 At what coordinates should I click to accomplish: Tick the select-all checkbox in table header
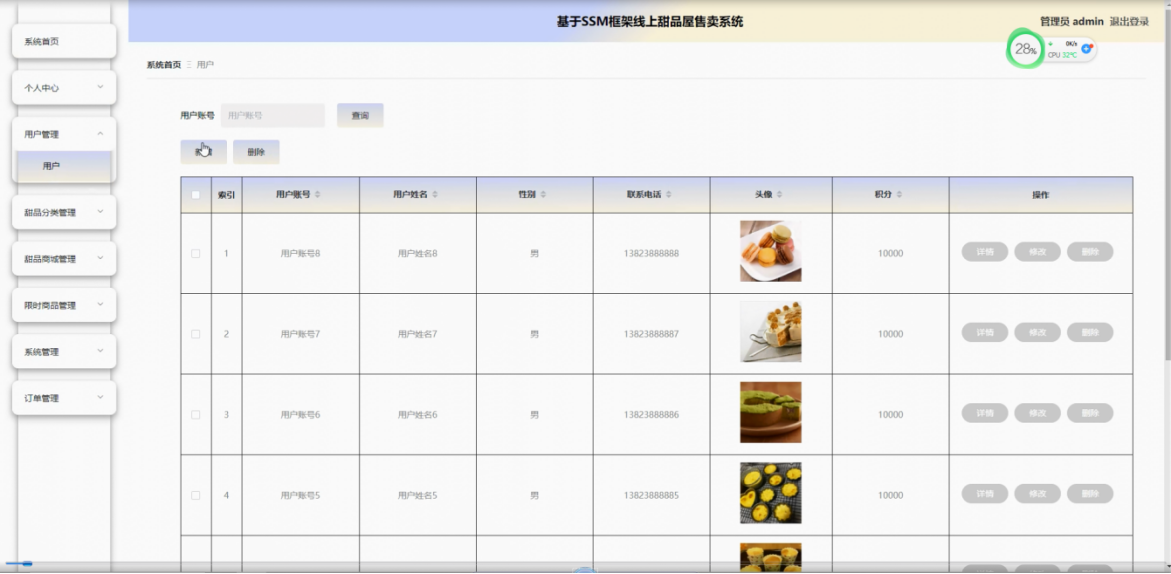(196, 195)
